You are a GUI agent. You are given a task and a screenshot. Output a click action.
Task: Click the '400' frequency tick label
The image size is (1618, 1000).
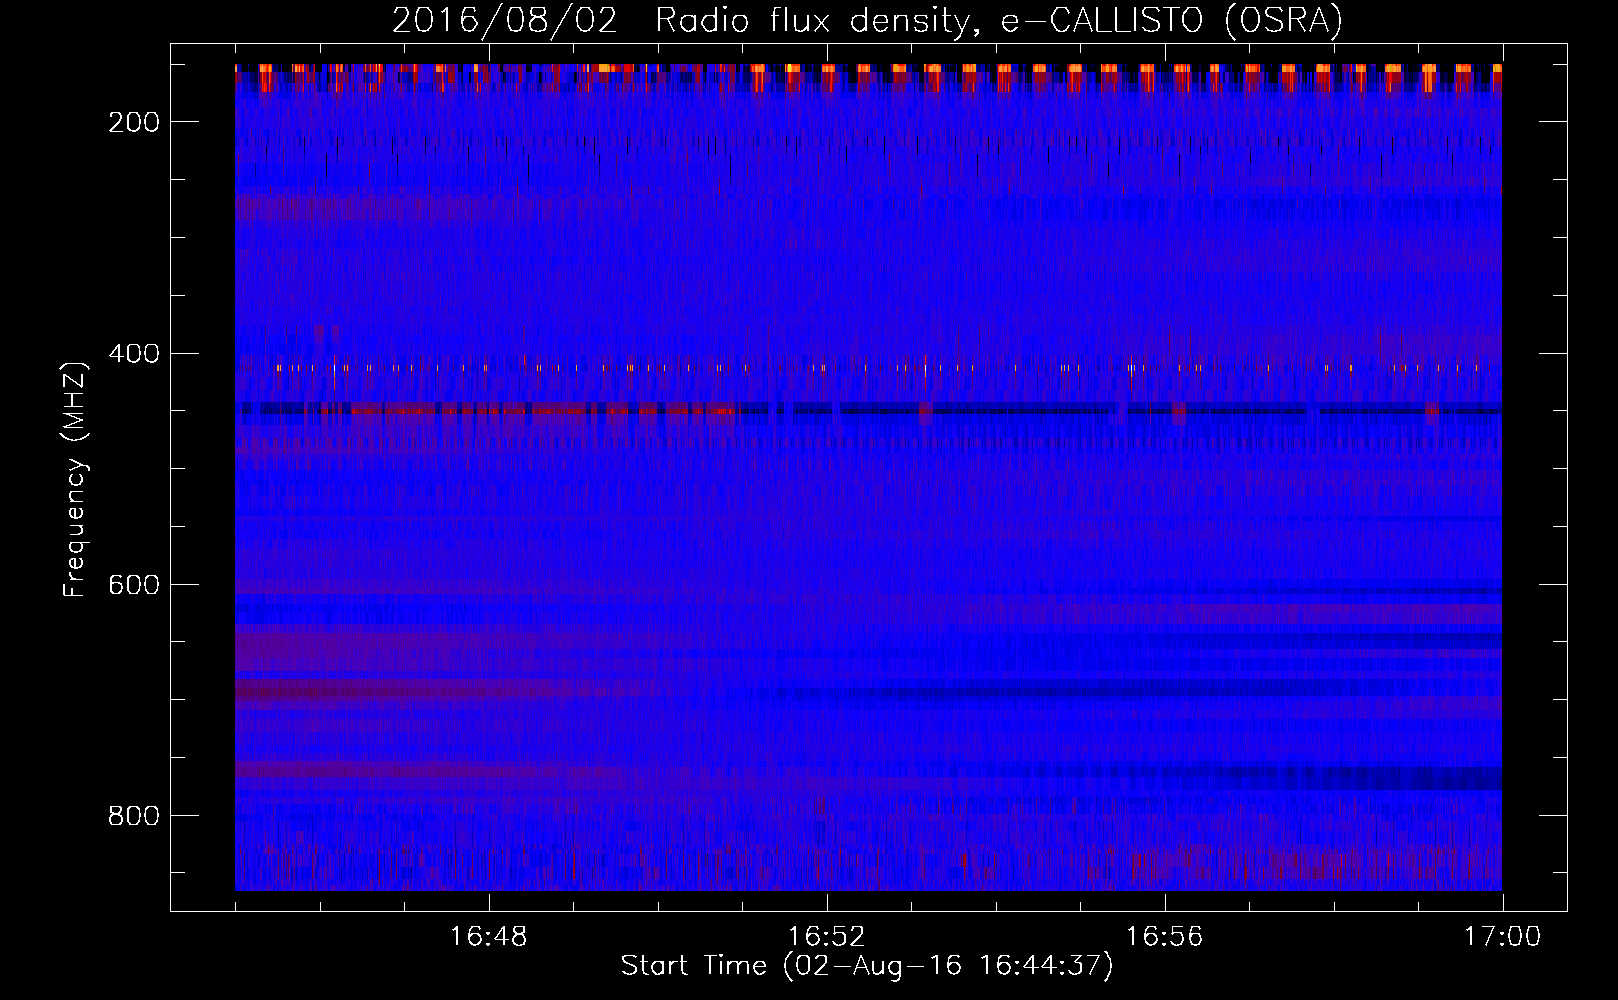click(134, 354)
